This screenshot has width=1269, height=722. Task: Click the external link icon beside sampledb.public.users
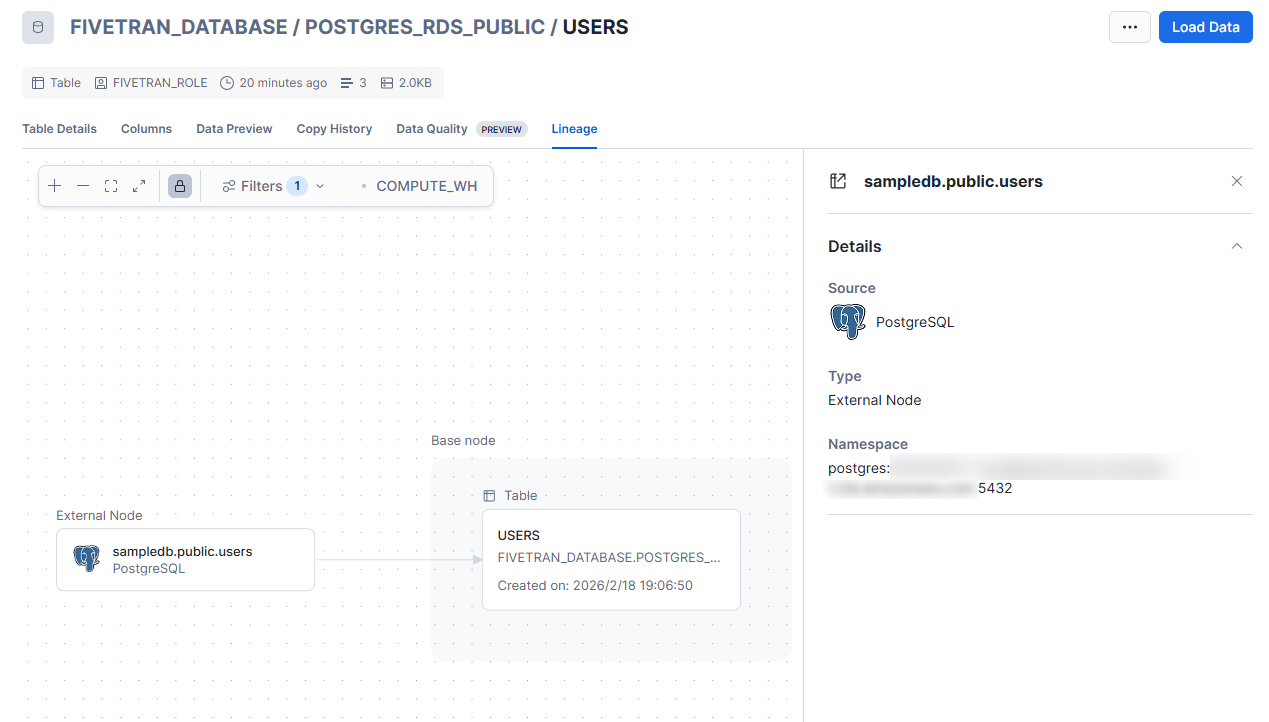point(839,181)
